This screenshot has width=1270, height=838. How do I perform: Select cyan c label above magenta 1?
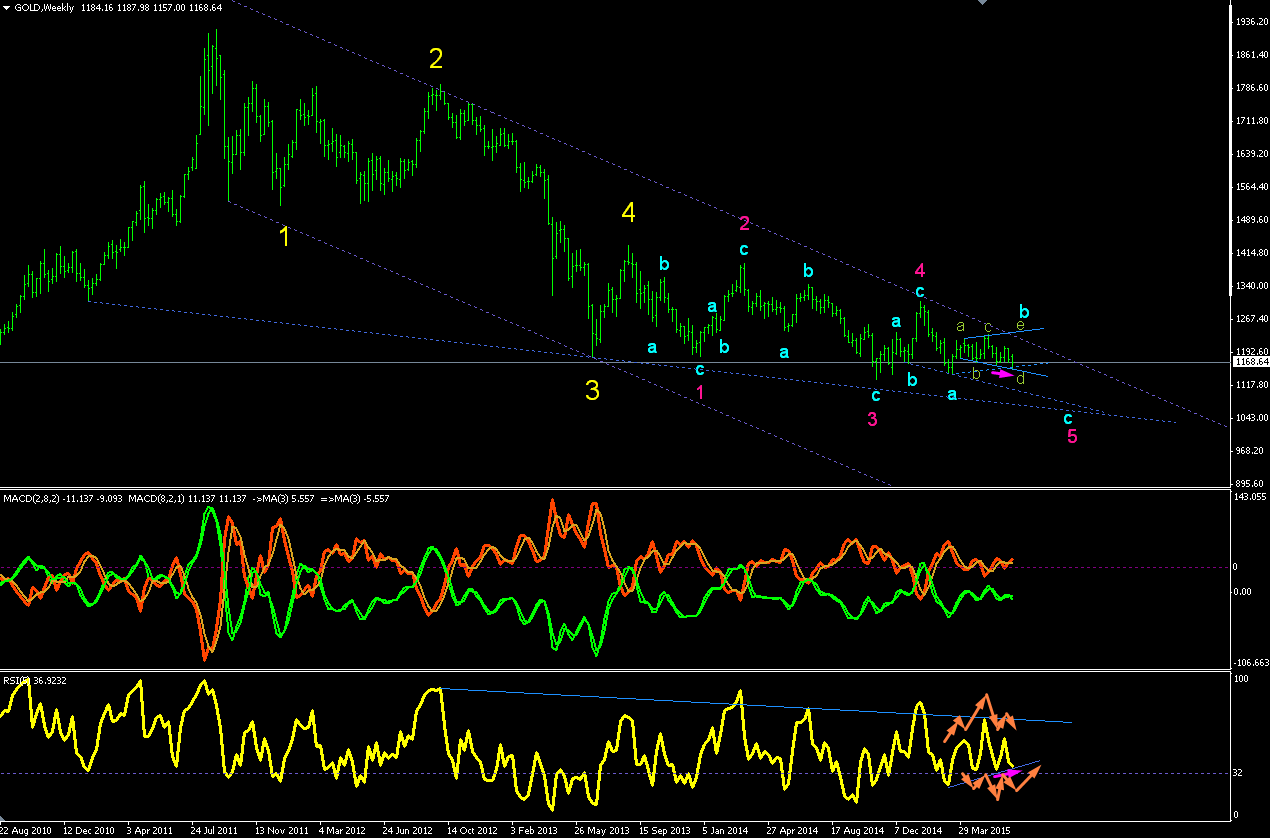(x=700, y=369)
